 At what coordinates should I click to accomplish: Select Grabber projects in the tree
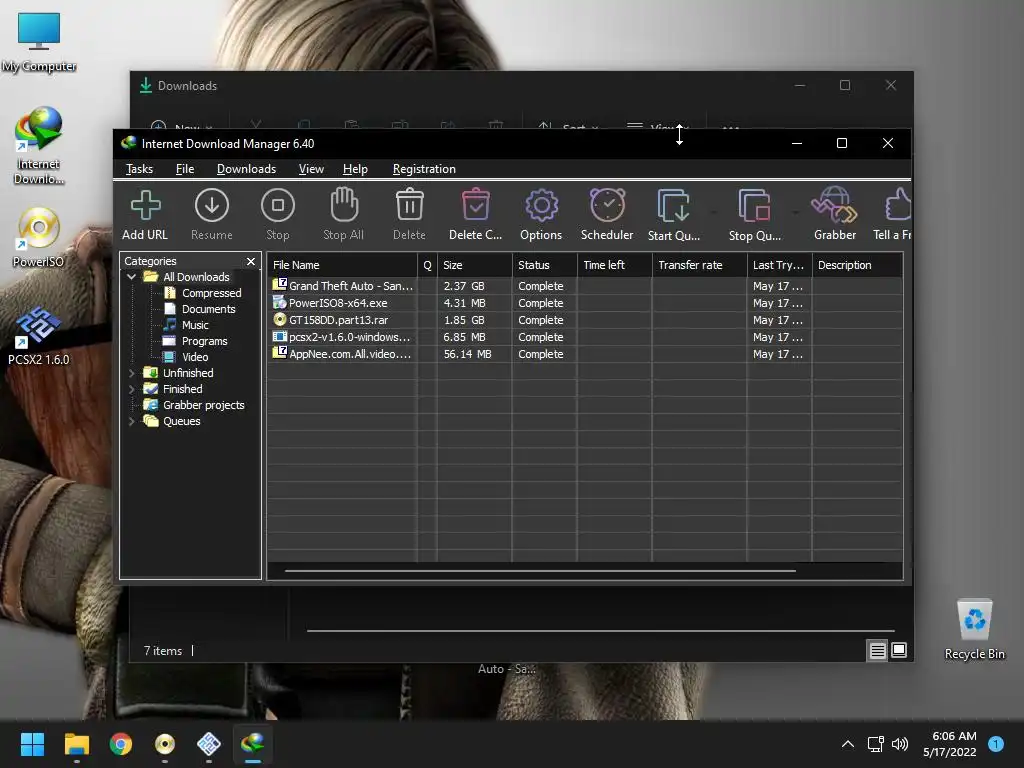(x=203, y=405)
